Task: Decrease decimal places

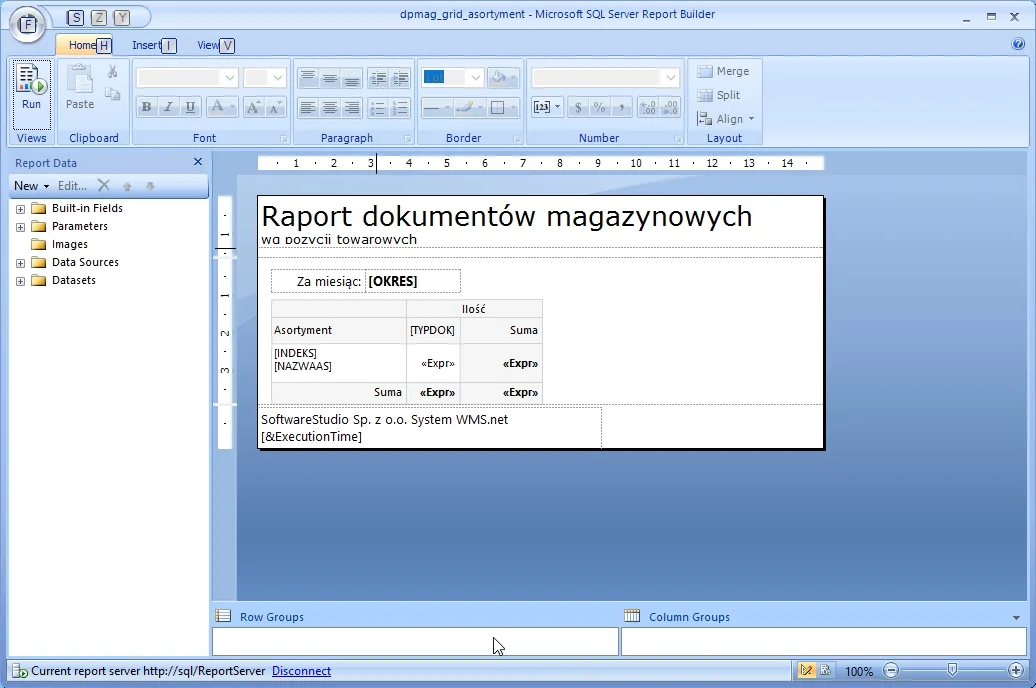Action: click(670, 107)
